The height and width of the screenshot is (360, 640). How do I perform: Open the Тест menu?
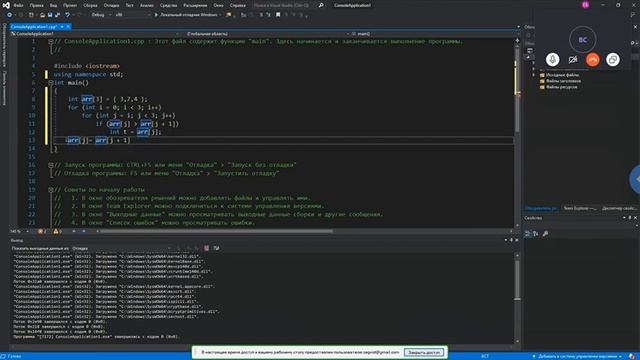tap(129, 5)
